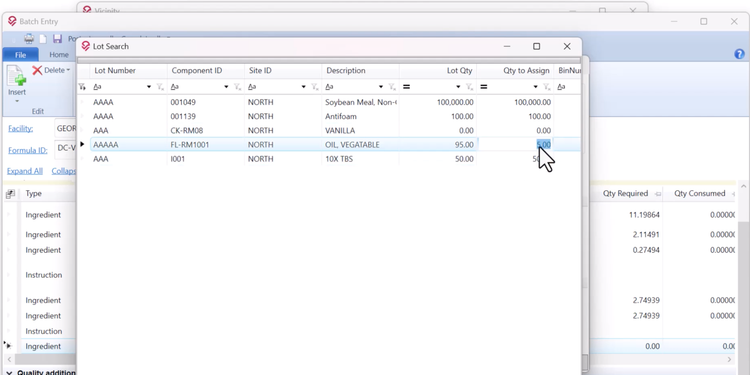Image resolution: width=750 pixels, height=375 pixels.
Task: Switch to the Home ribbon tab
Action: (59, 55)
